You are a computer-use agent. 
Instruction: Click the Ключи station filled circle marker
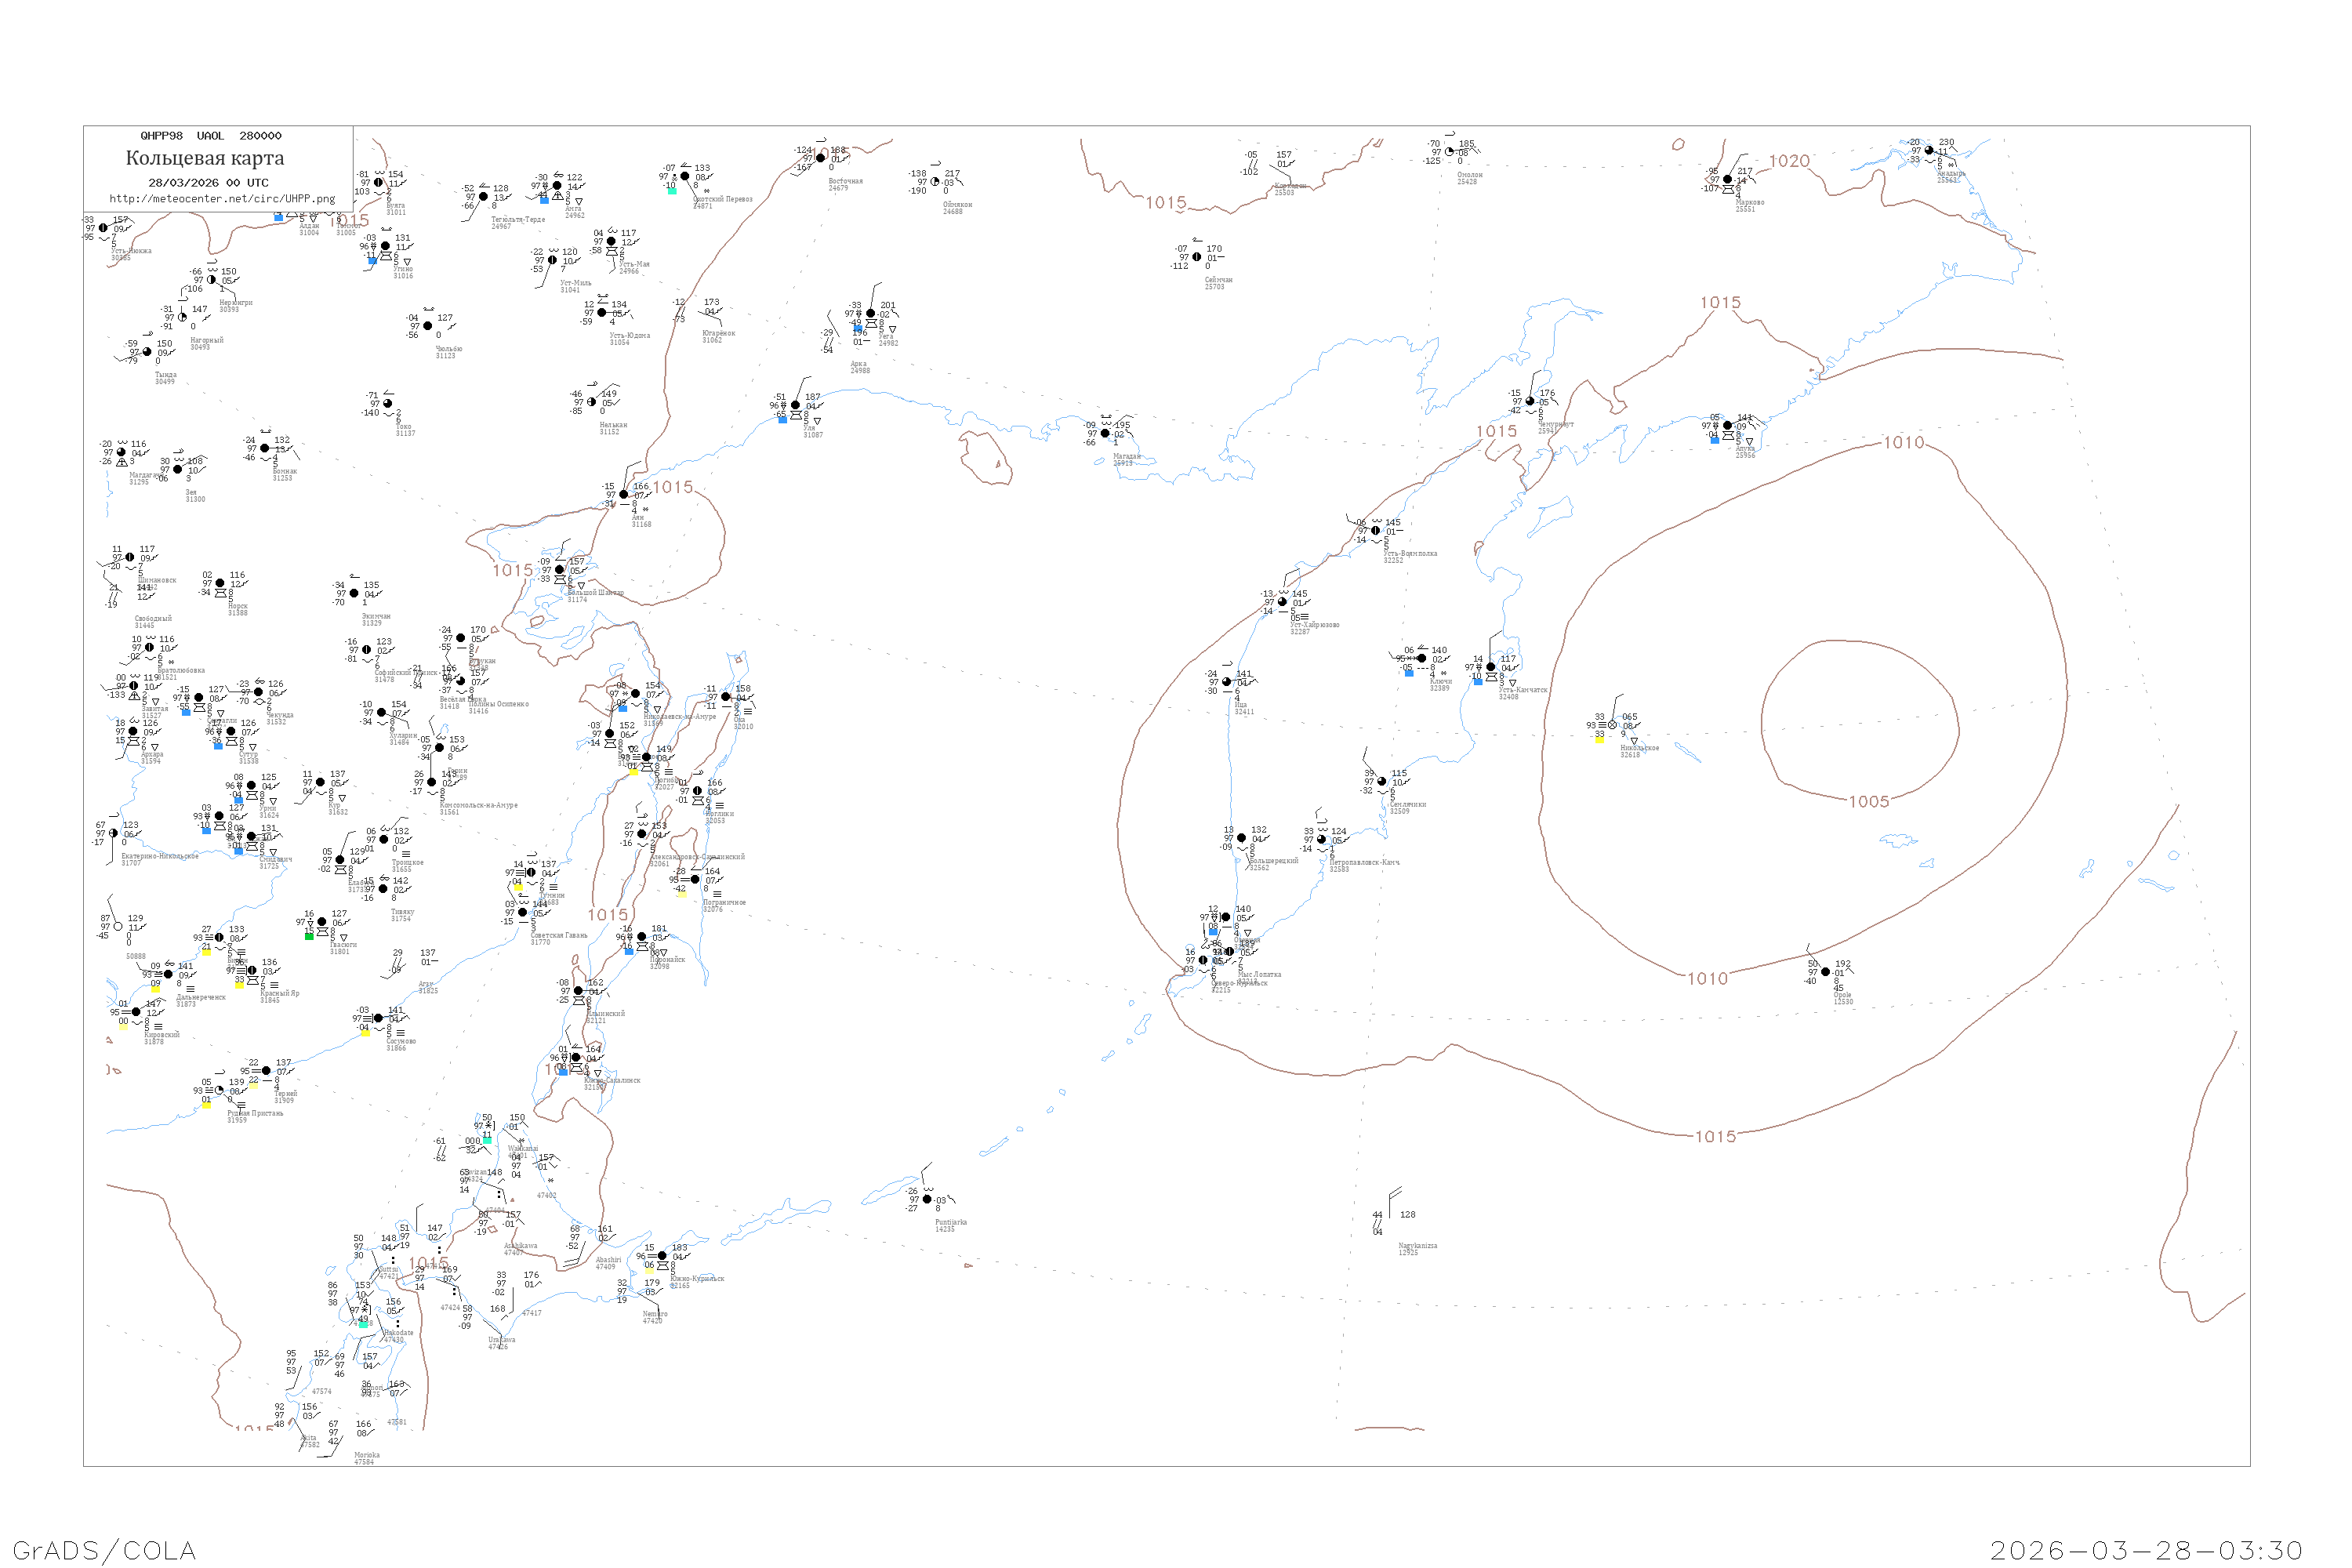click(x=1421, y=658)
